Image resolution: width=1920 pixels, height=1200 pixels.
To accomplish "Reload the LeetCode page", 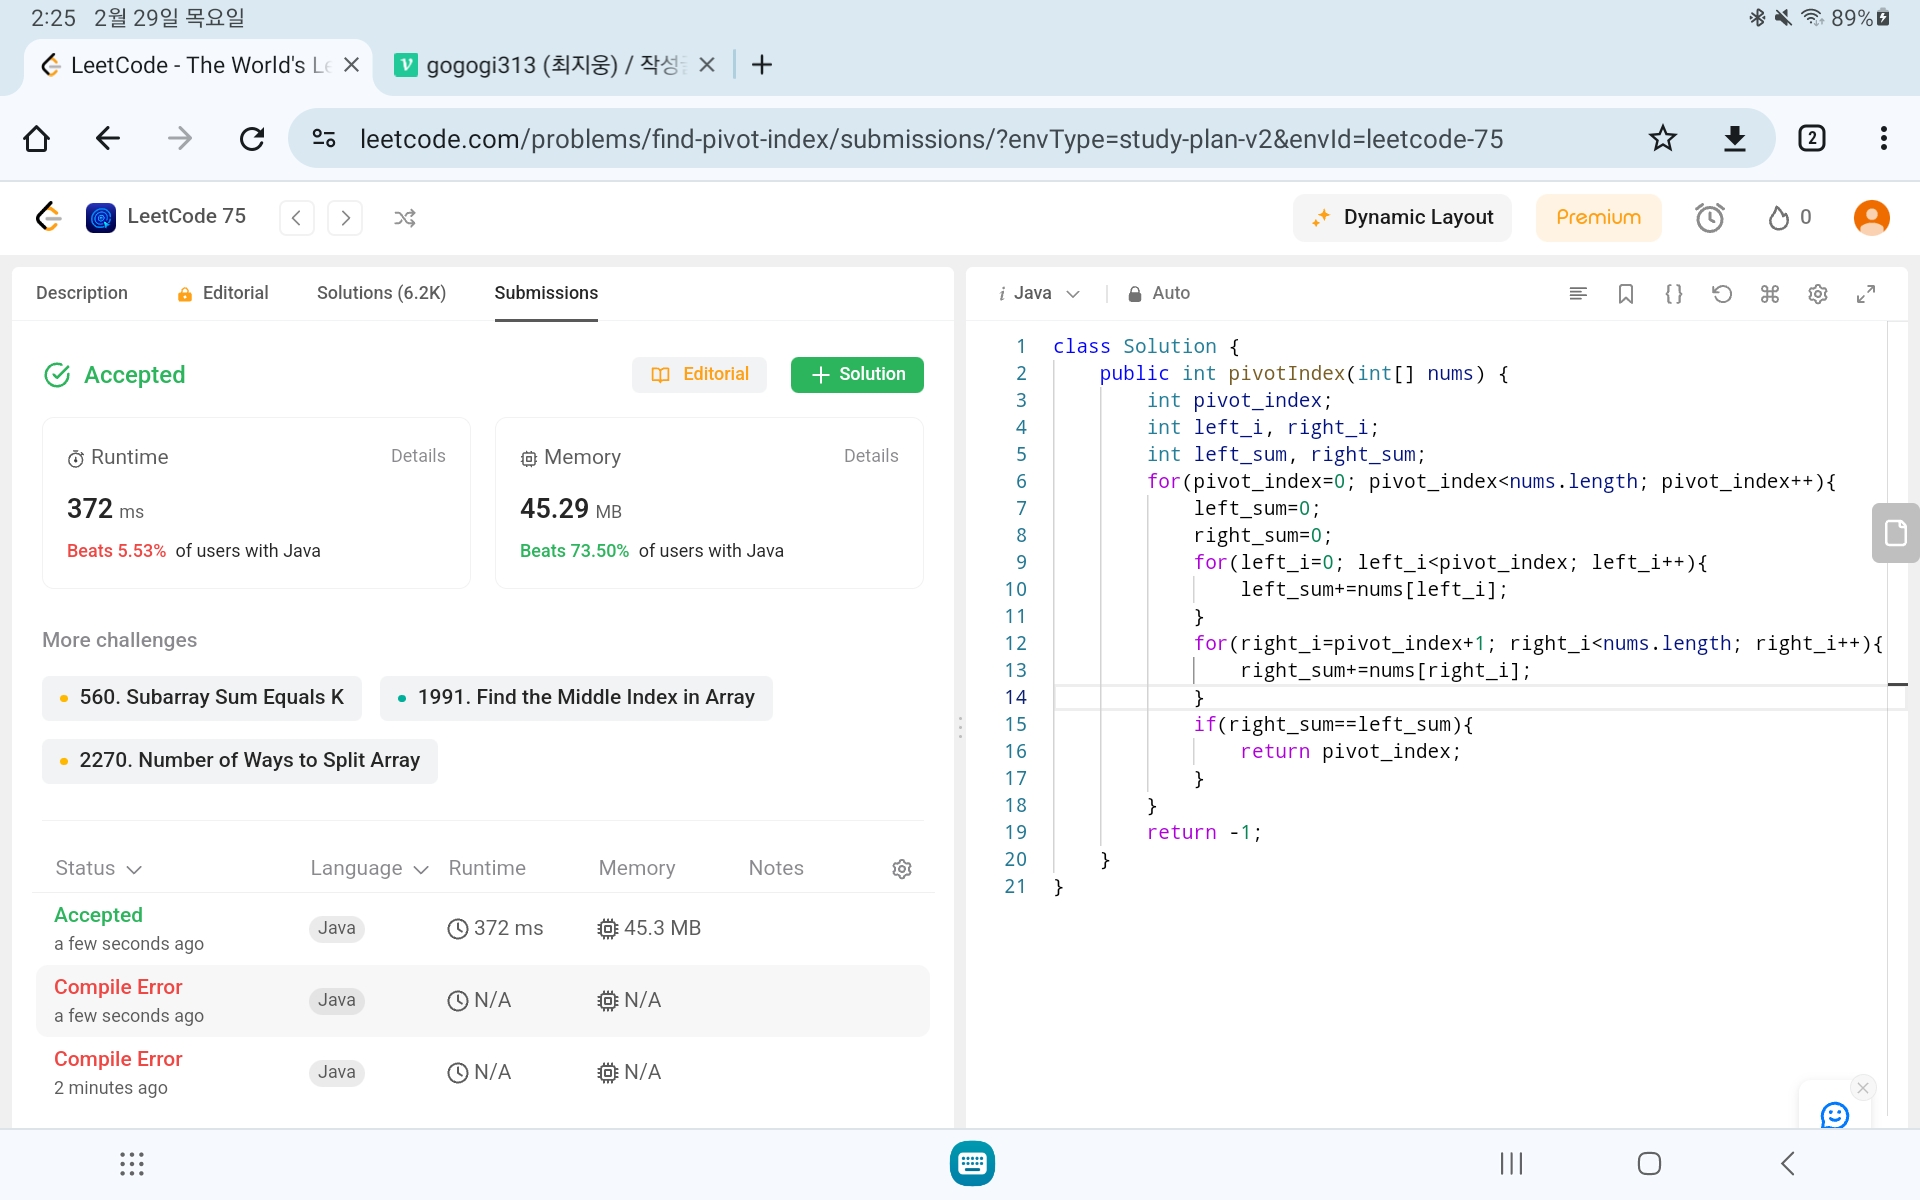I will 252,139.
